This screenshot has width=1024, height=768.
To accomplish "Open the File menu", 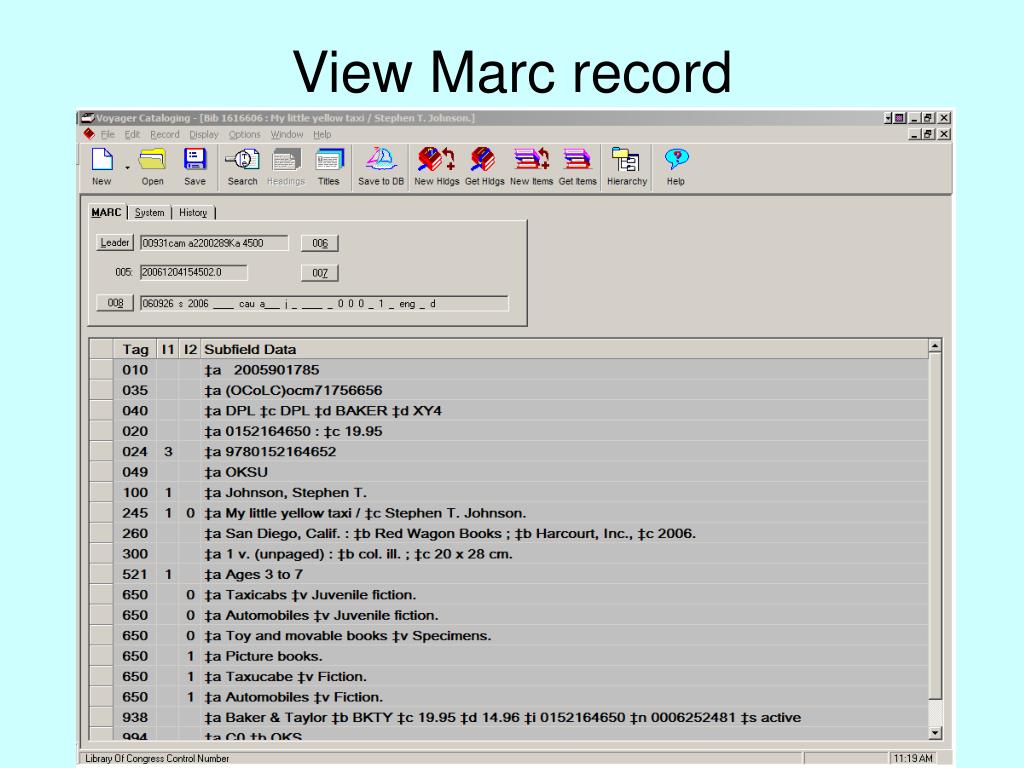I will pyautogui.click(x=108, y=135).
